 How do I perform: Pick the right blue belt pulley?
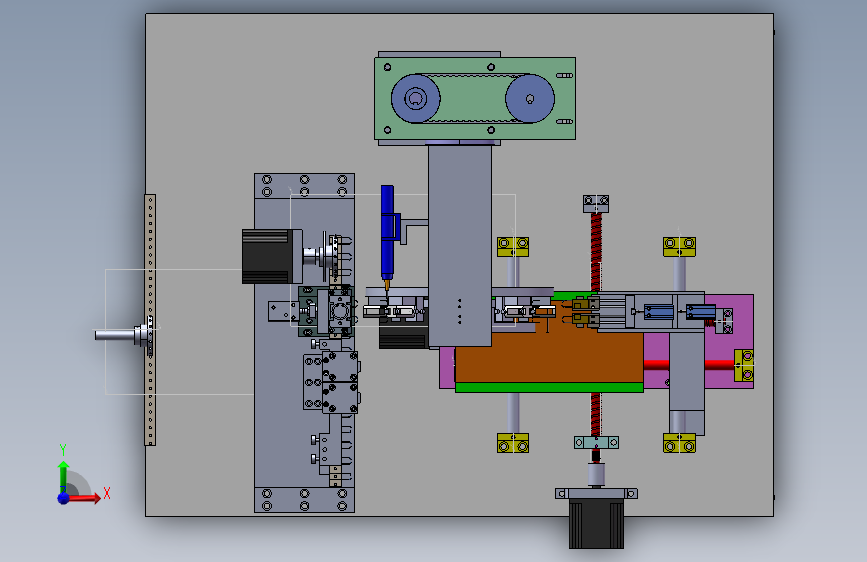530,98
